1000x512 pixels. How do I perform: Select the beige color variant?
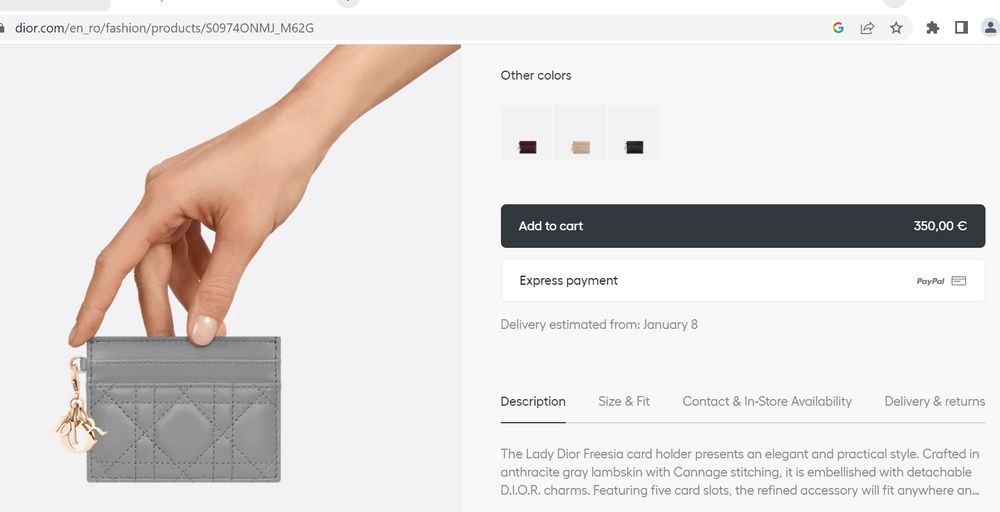coord(580,133)
